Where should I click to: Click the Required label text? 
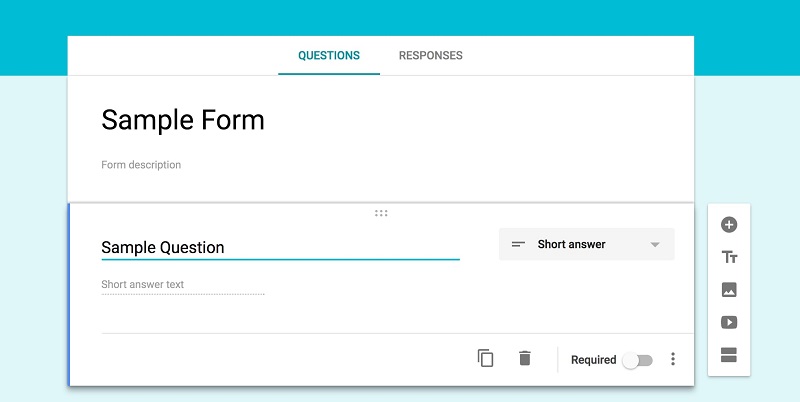tap(593, 360)
